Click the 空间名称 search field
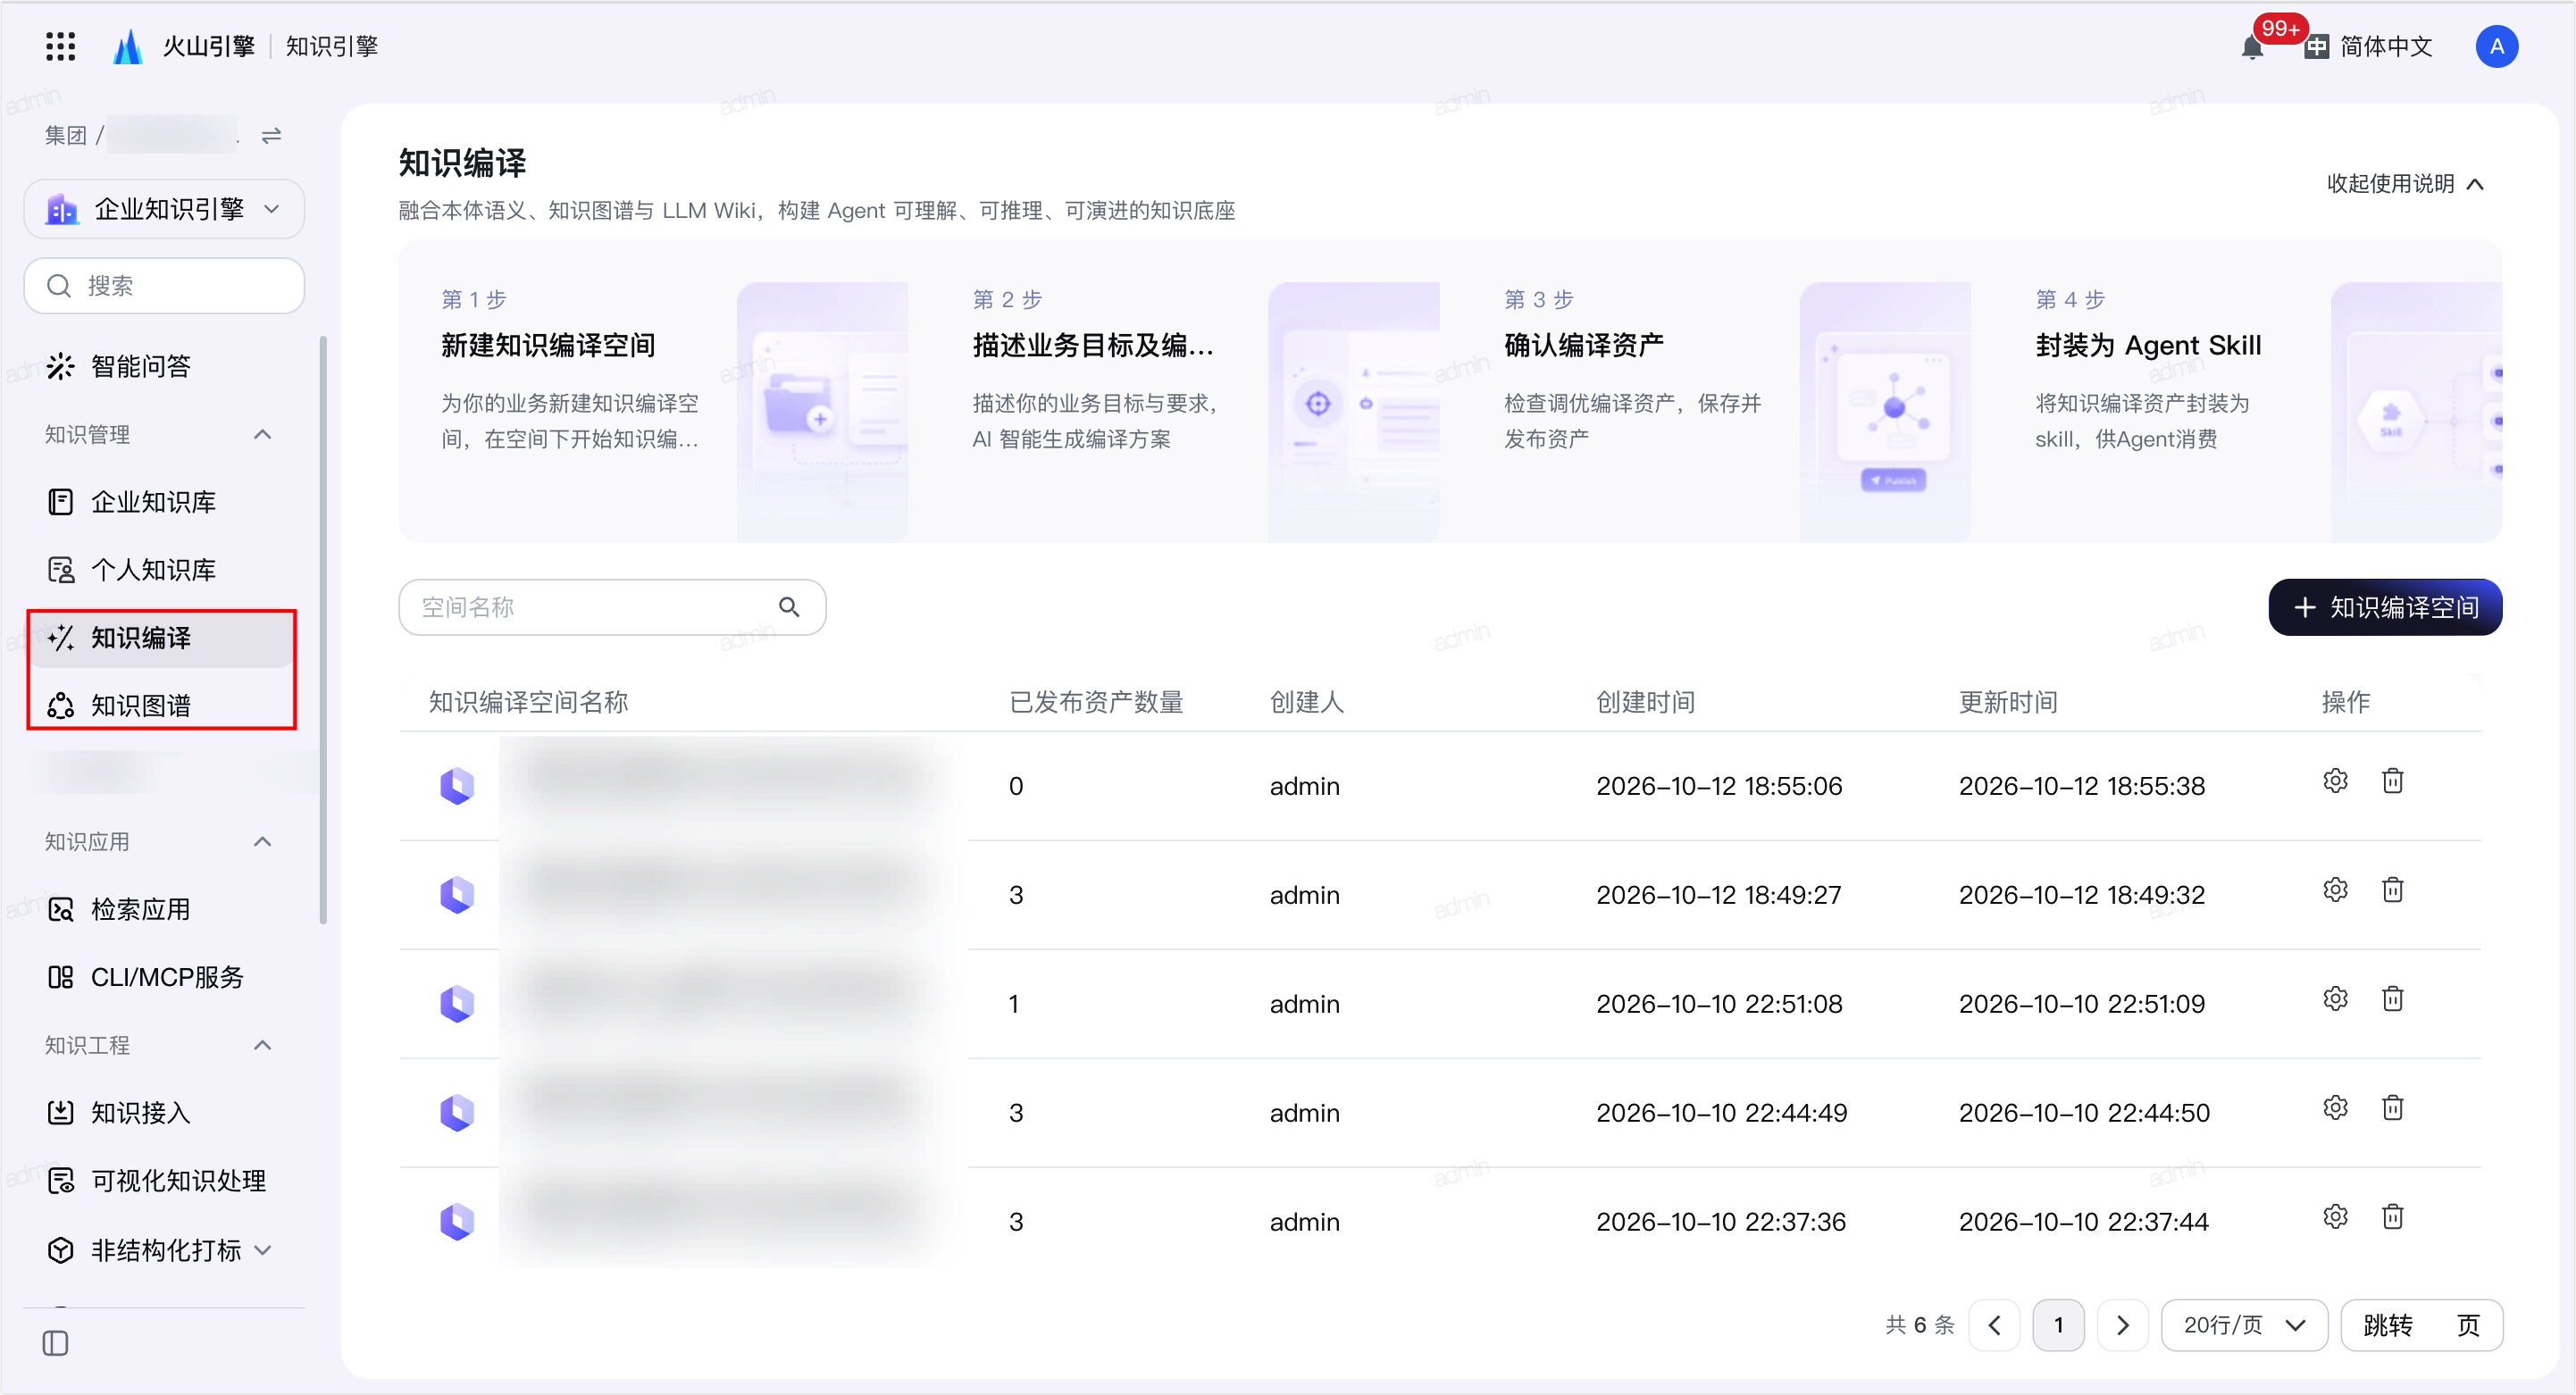 point(612,607)
